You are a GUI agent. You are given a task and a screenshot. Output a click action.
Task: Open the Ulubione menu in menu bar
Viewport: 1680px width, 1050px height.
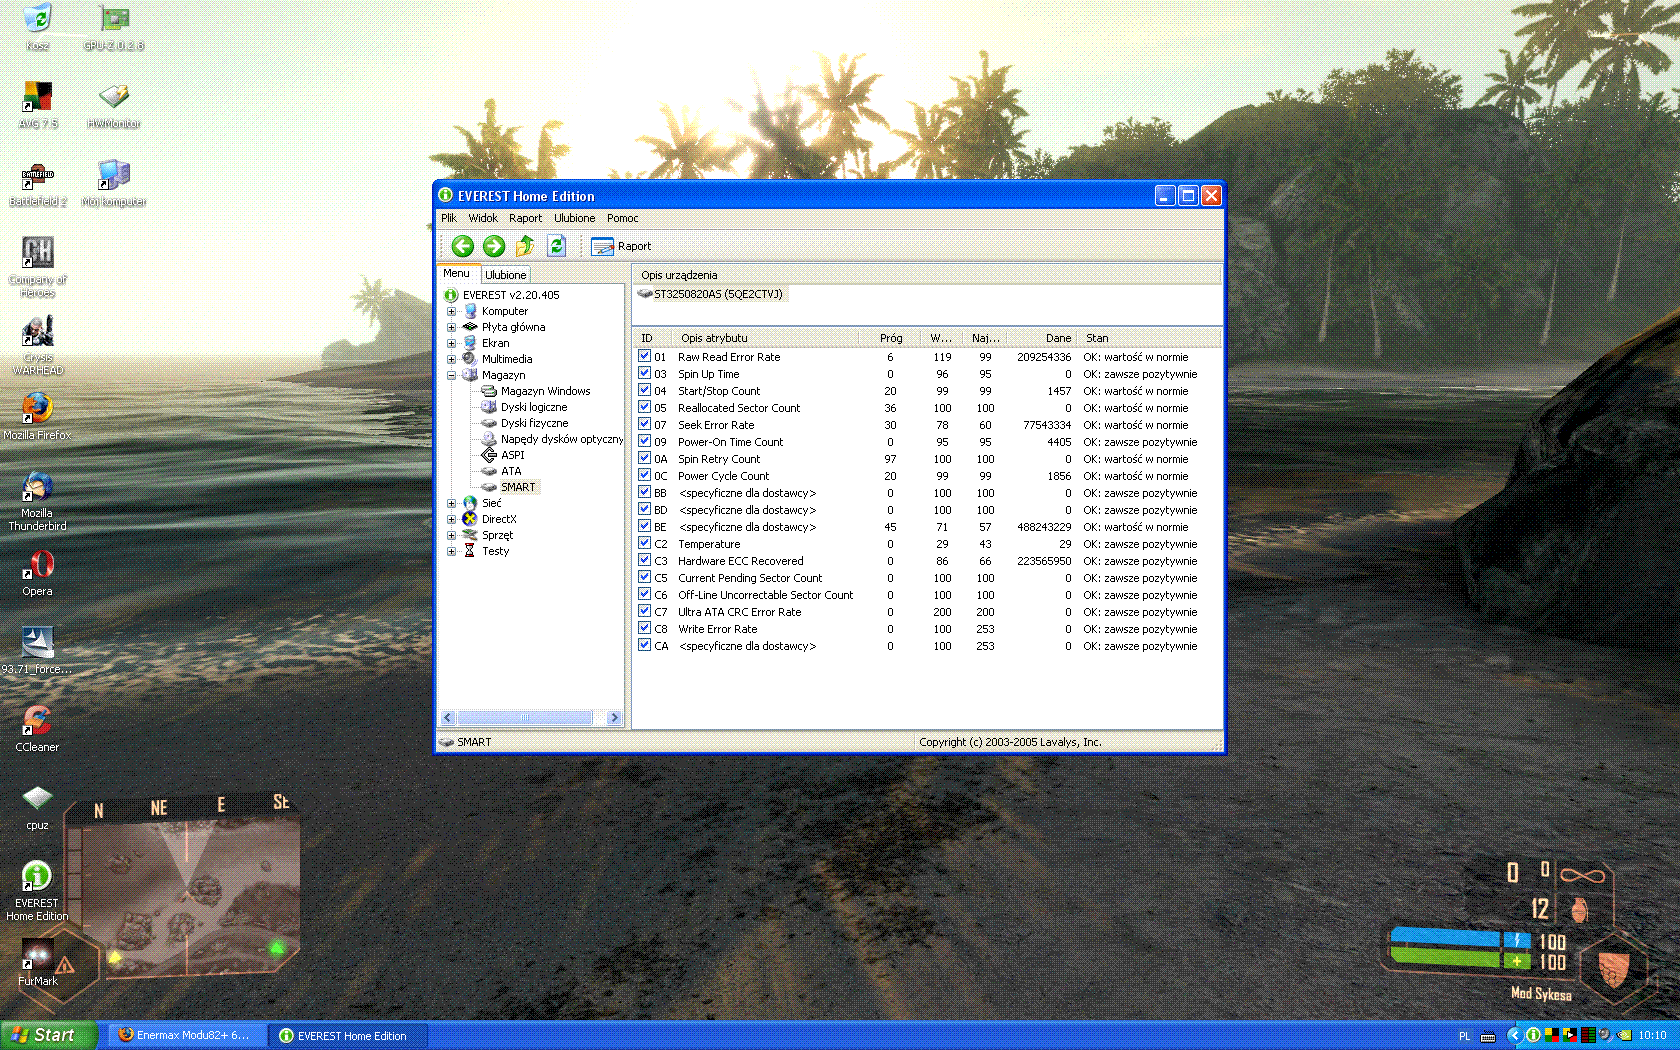[x=575, y=218]
